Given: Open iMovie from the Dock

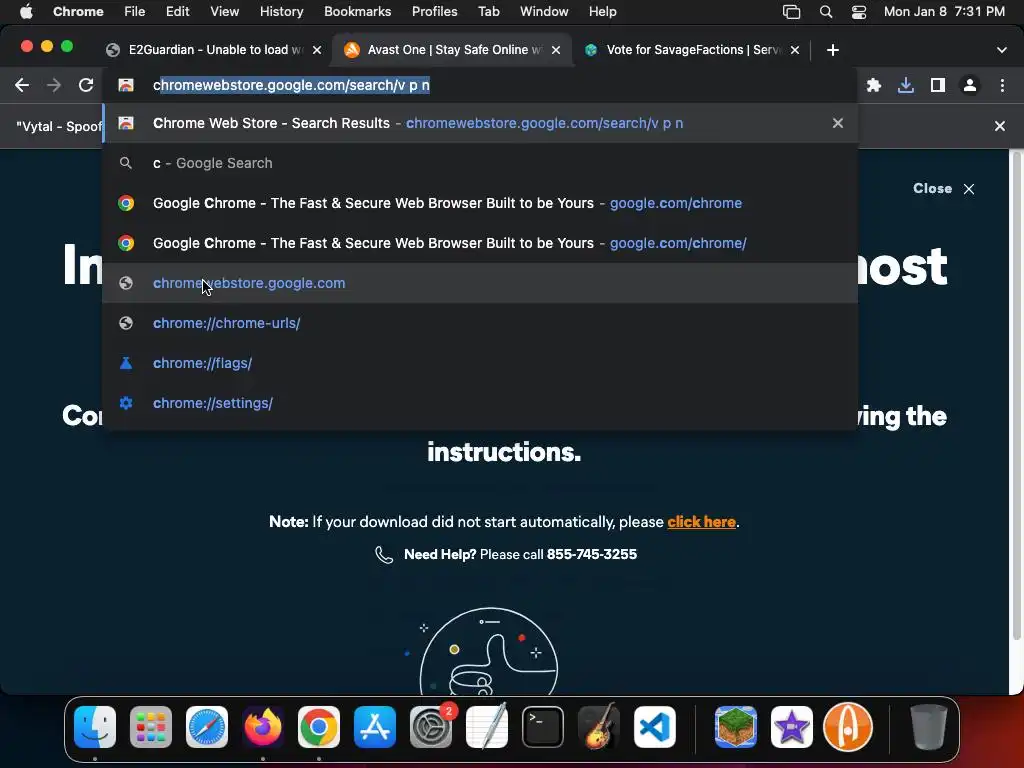Looking at the screenshot, I should [792, 727].
